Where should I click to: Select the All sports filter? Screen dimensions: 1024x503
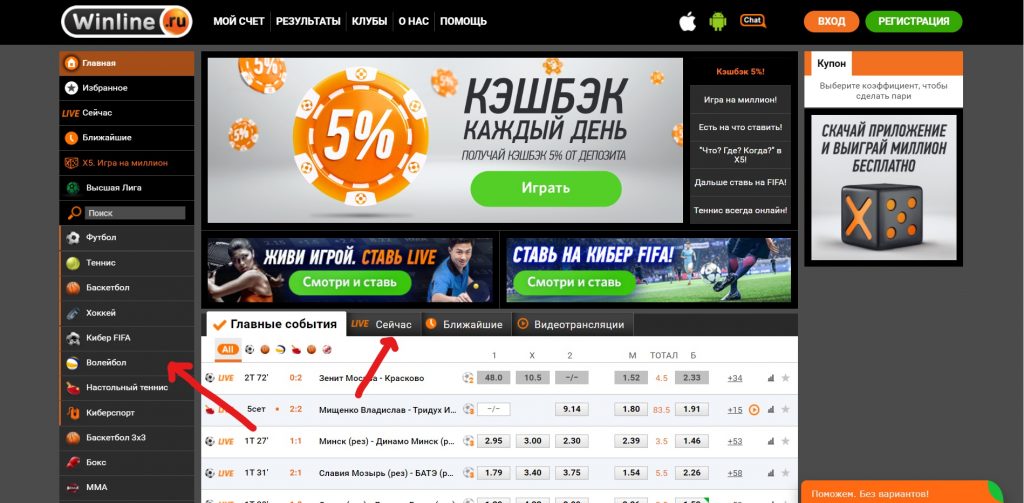(x=227, y=349)
